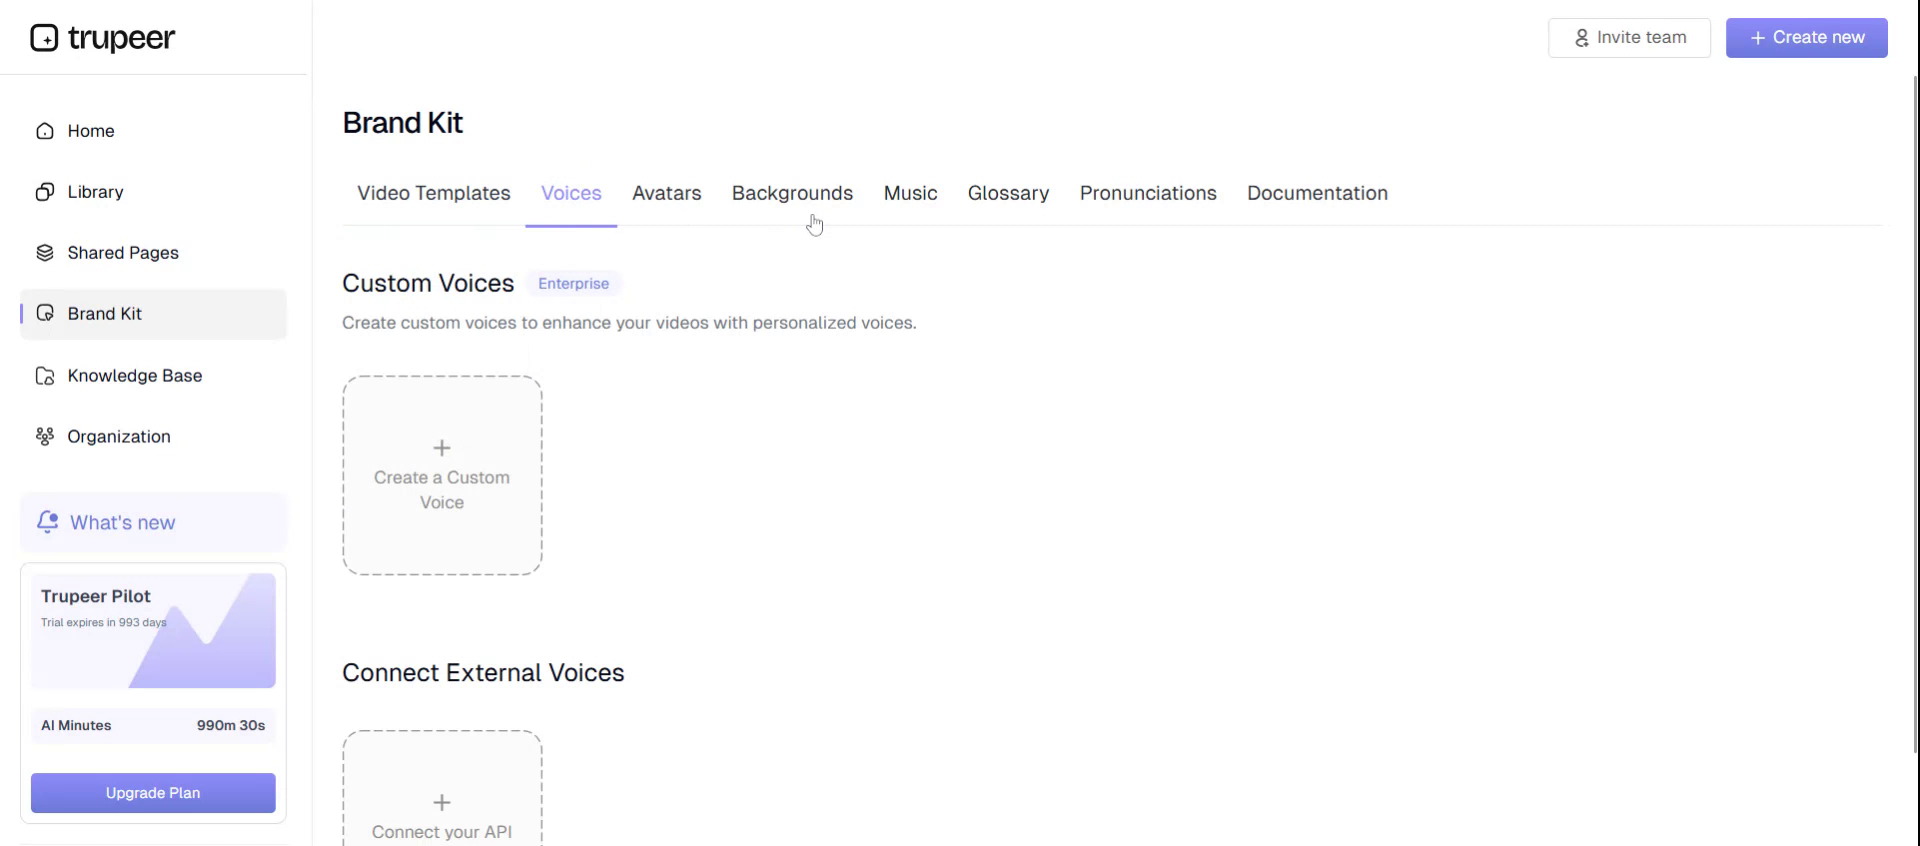Screen dimensions: 1920x846
Task: Click plus icon above Connect your API
Action: pos(442,802)
